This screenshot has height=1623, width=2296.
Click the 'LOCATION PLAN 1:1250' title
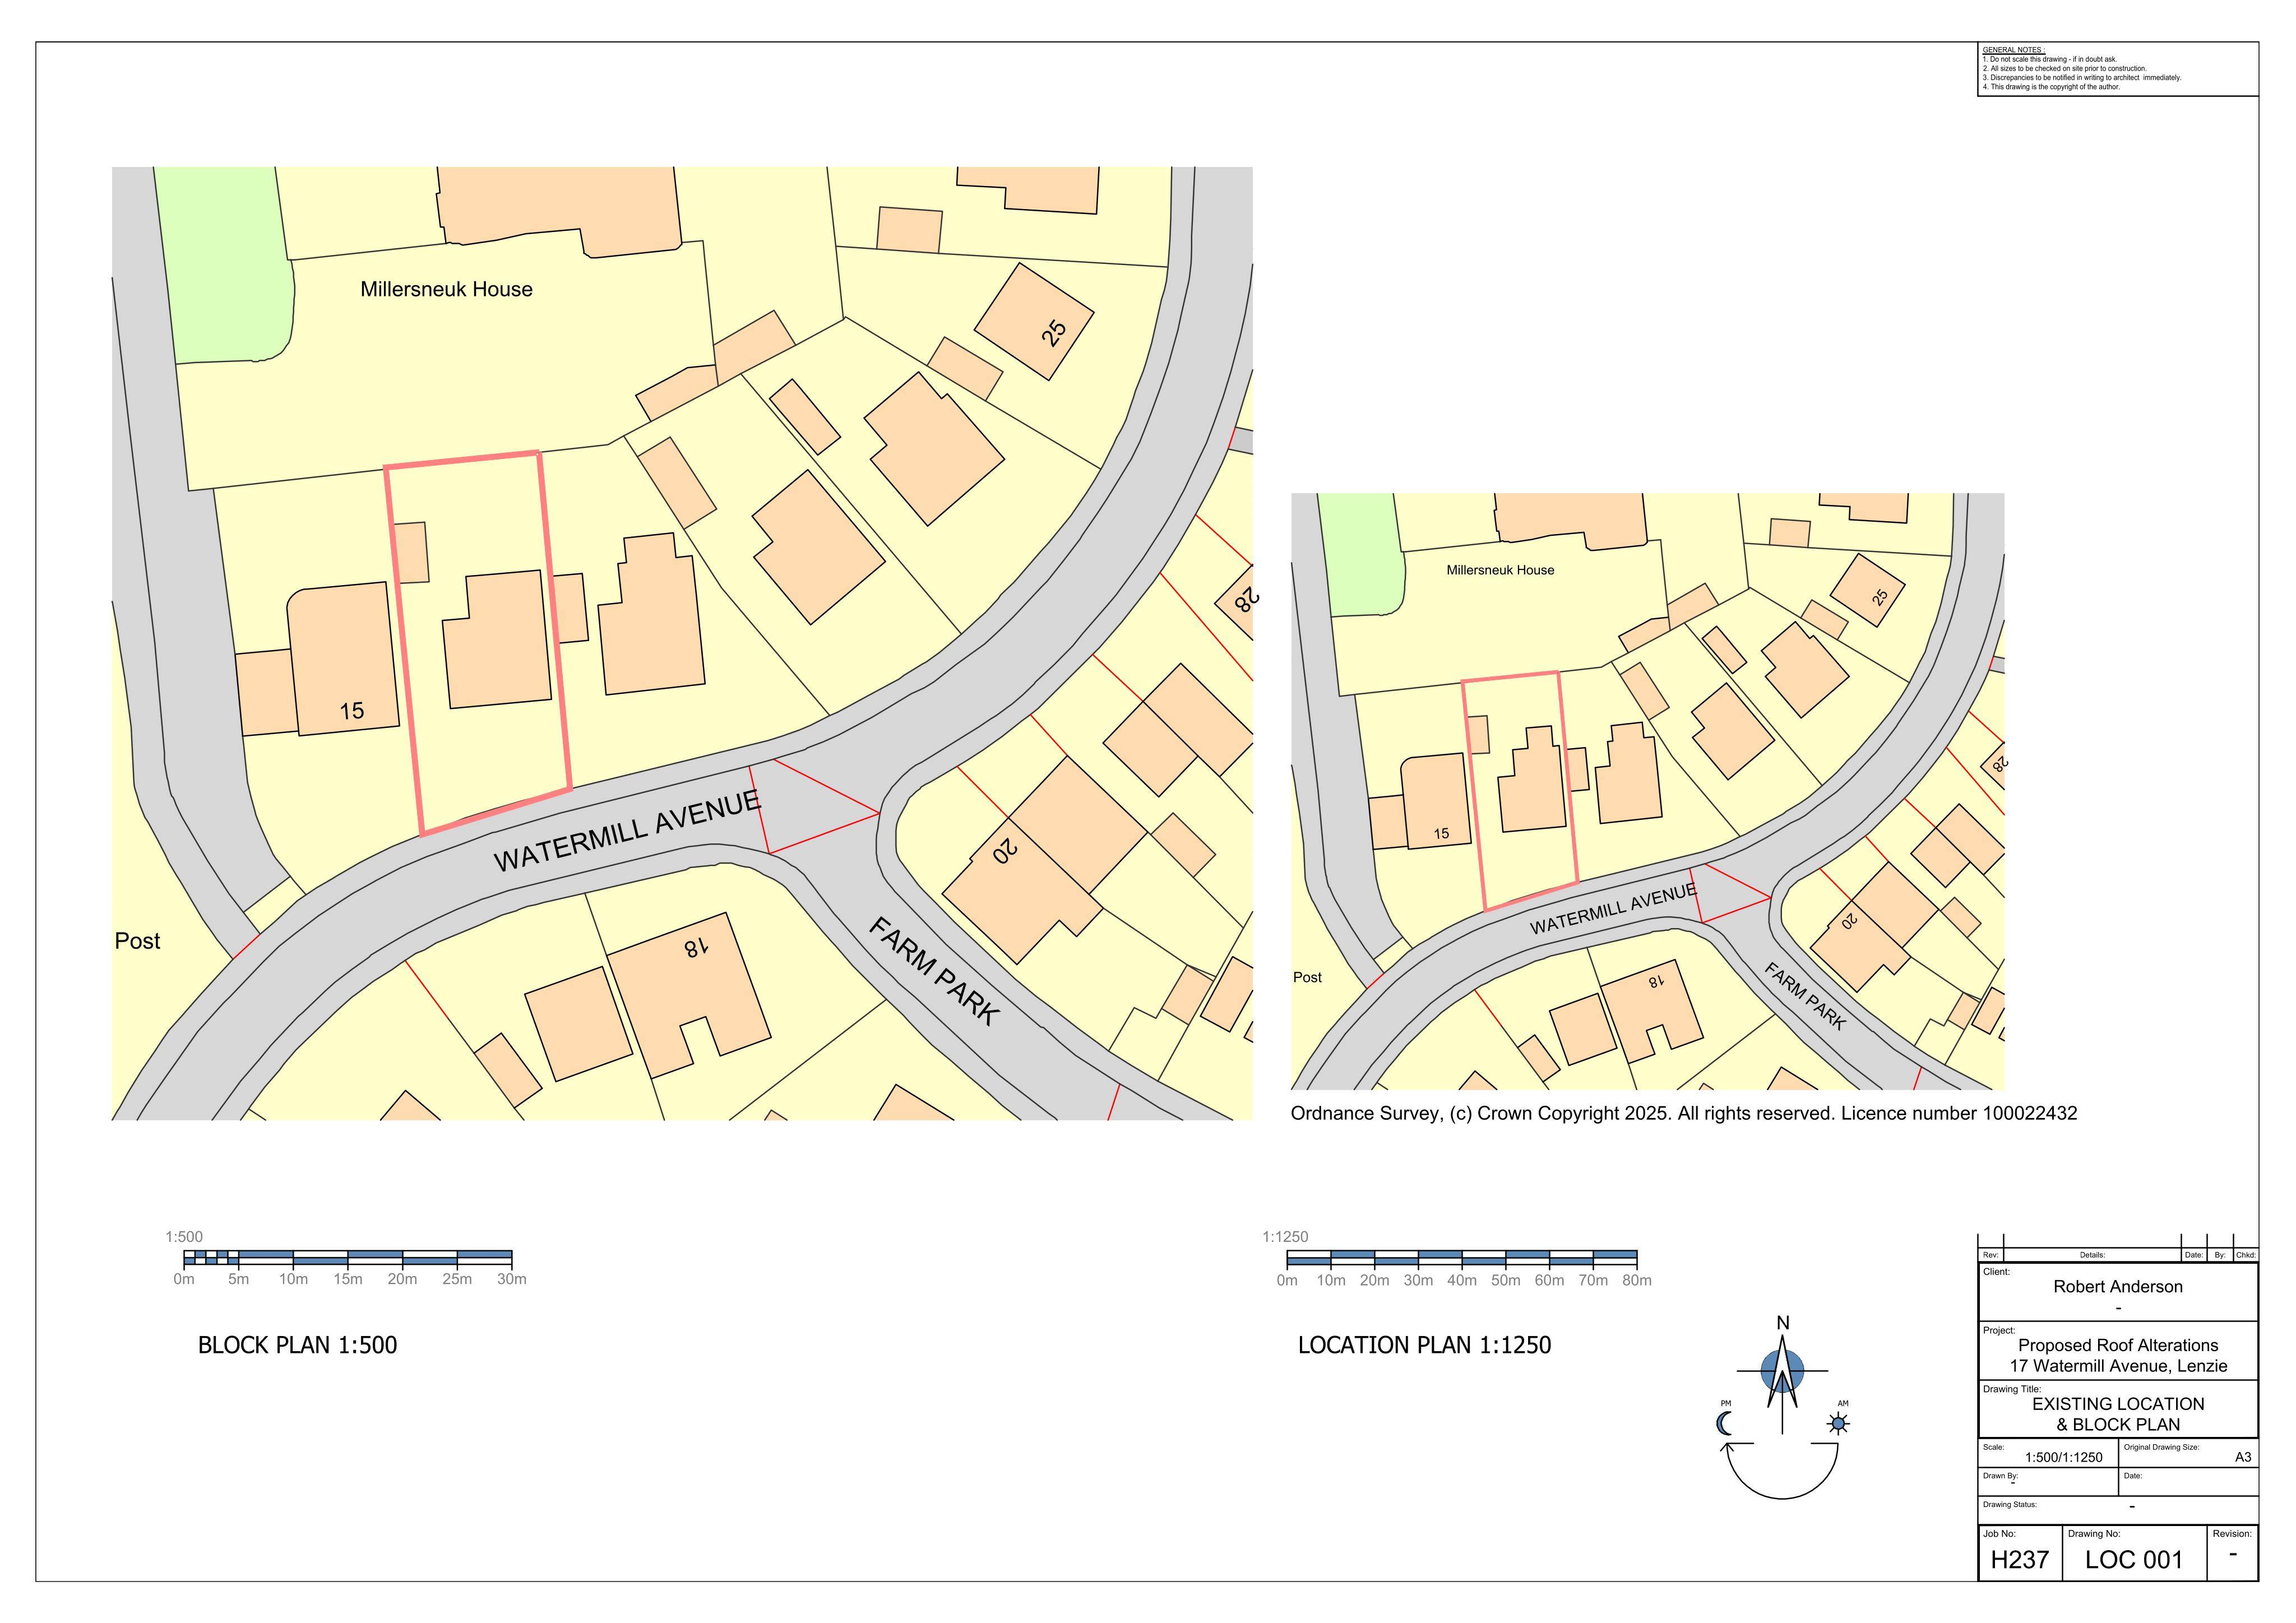1424,1345
